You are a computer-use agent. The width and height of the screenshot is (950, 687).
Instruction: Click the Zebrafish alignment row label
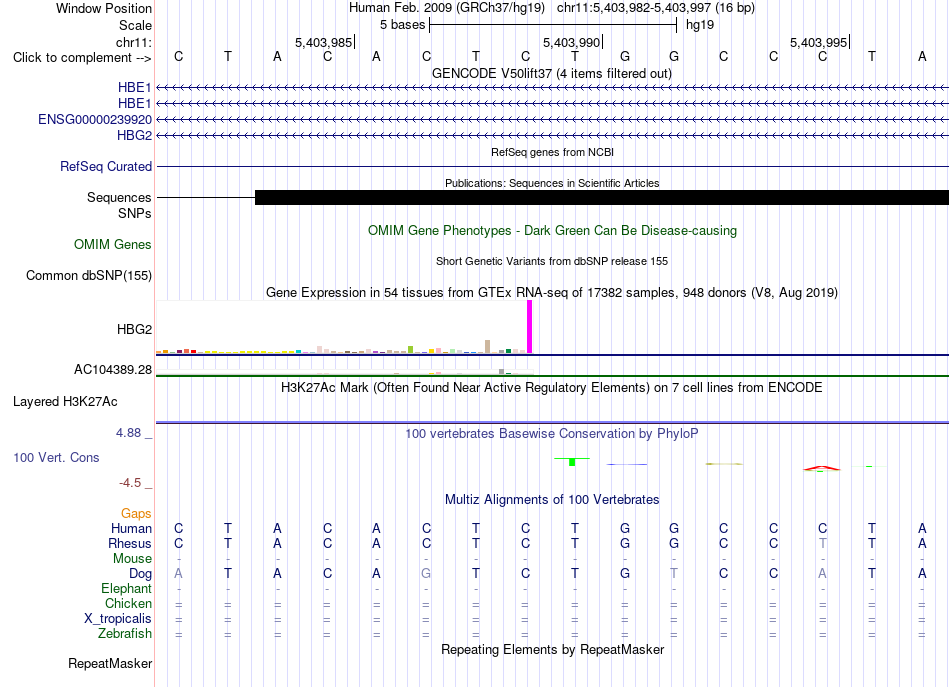[125, 634]
